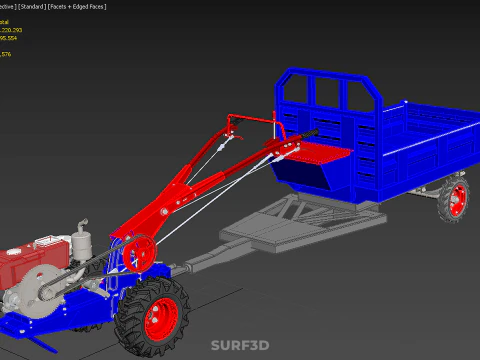480x360 pixels.
Task: Select the red driver seat platform
Action: pyautogui.click(x=318, y=153)
